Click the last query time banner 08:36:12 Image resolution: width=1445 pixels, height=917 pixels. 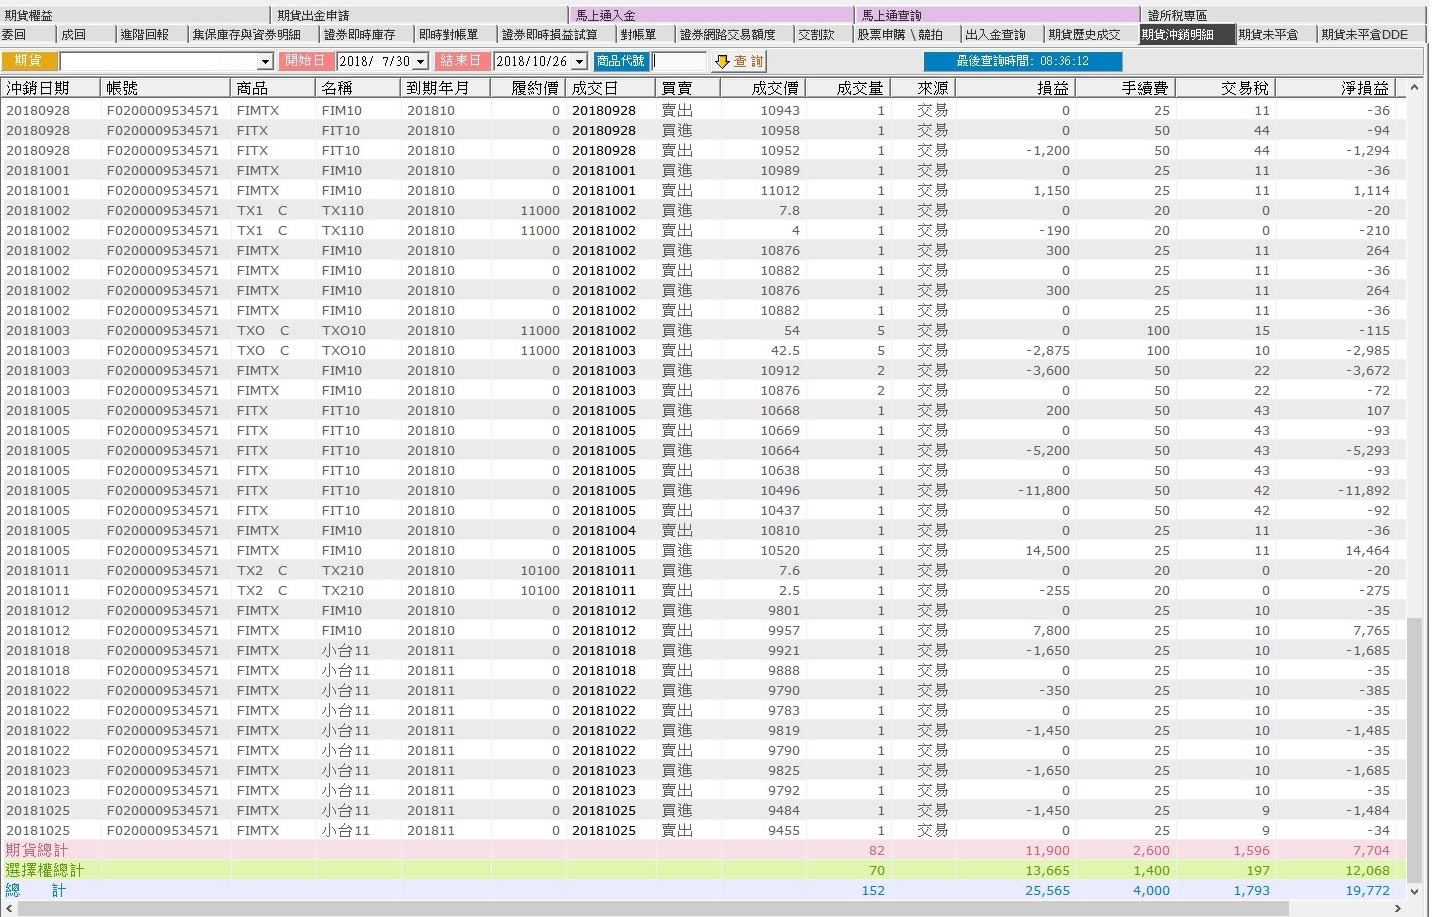1023,61
